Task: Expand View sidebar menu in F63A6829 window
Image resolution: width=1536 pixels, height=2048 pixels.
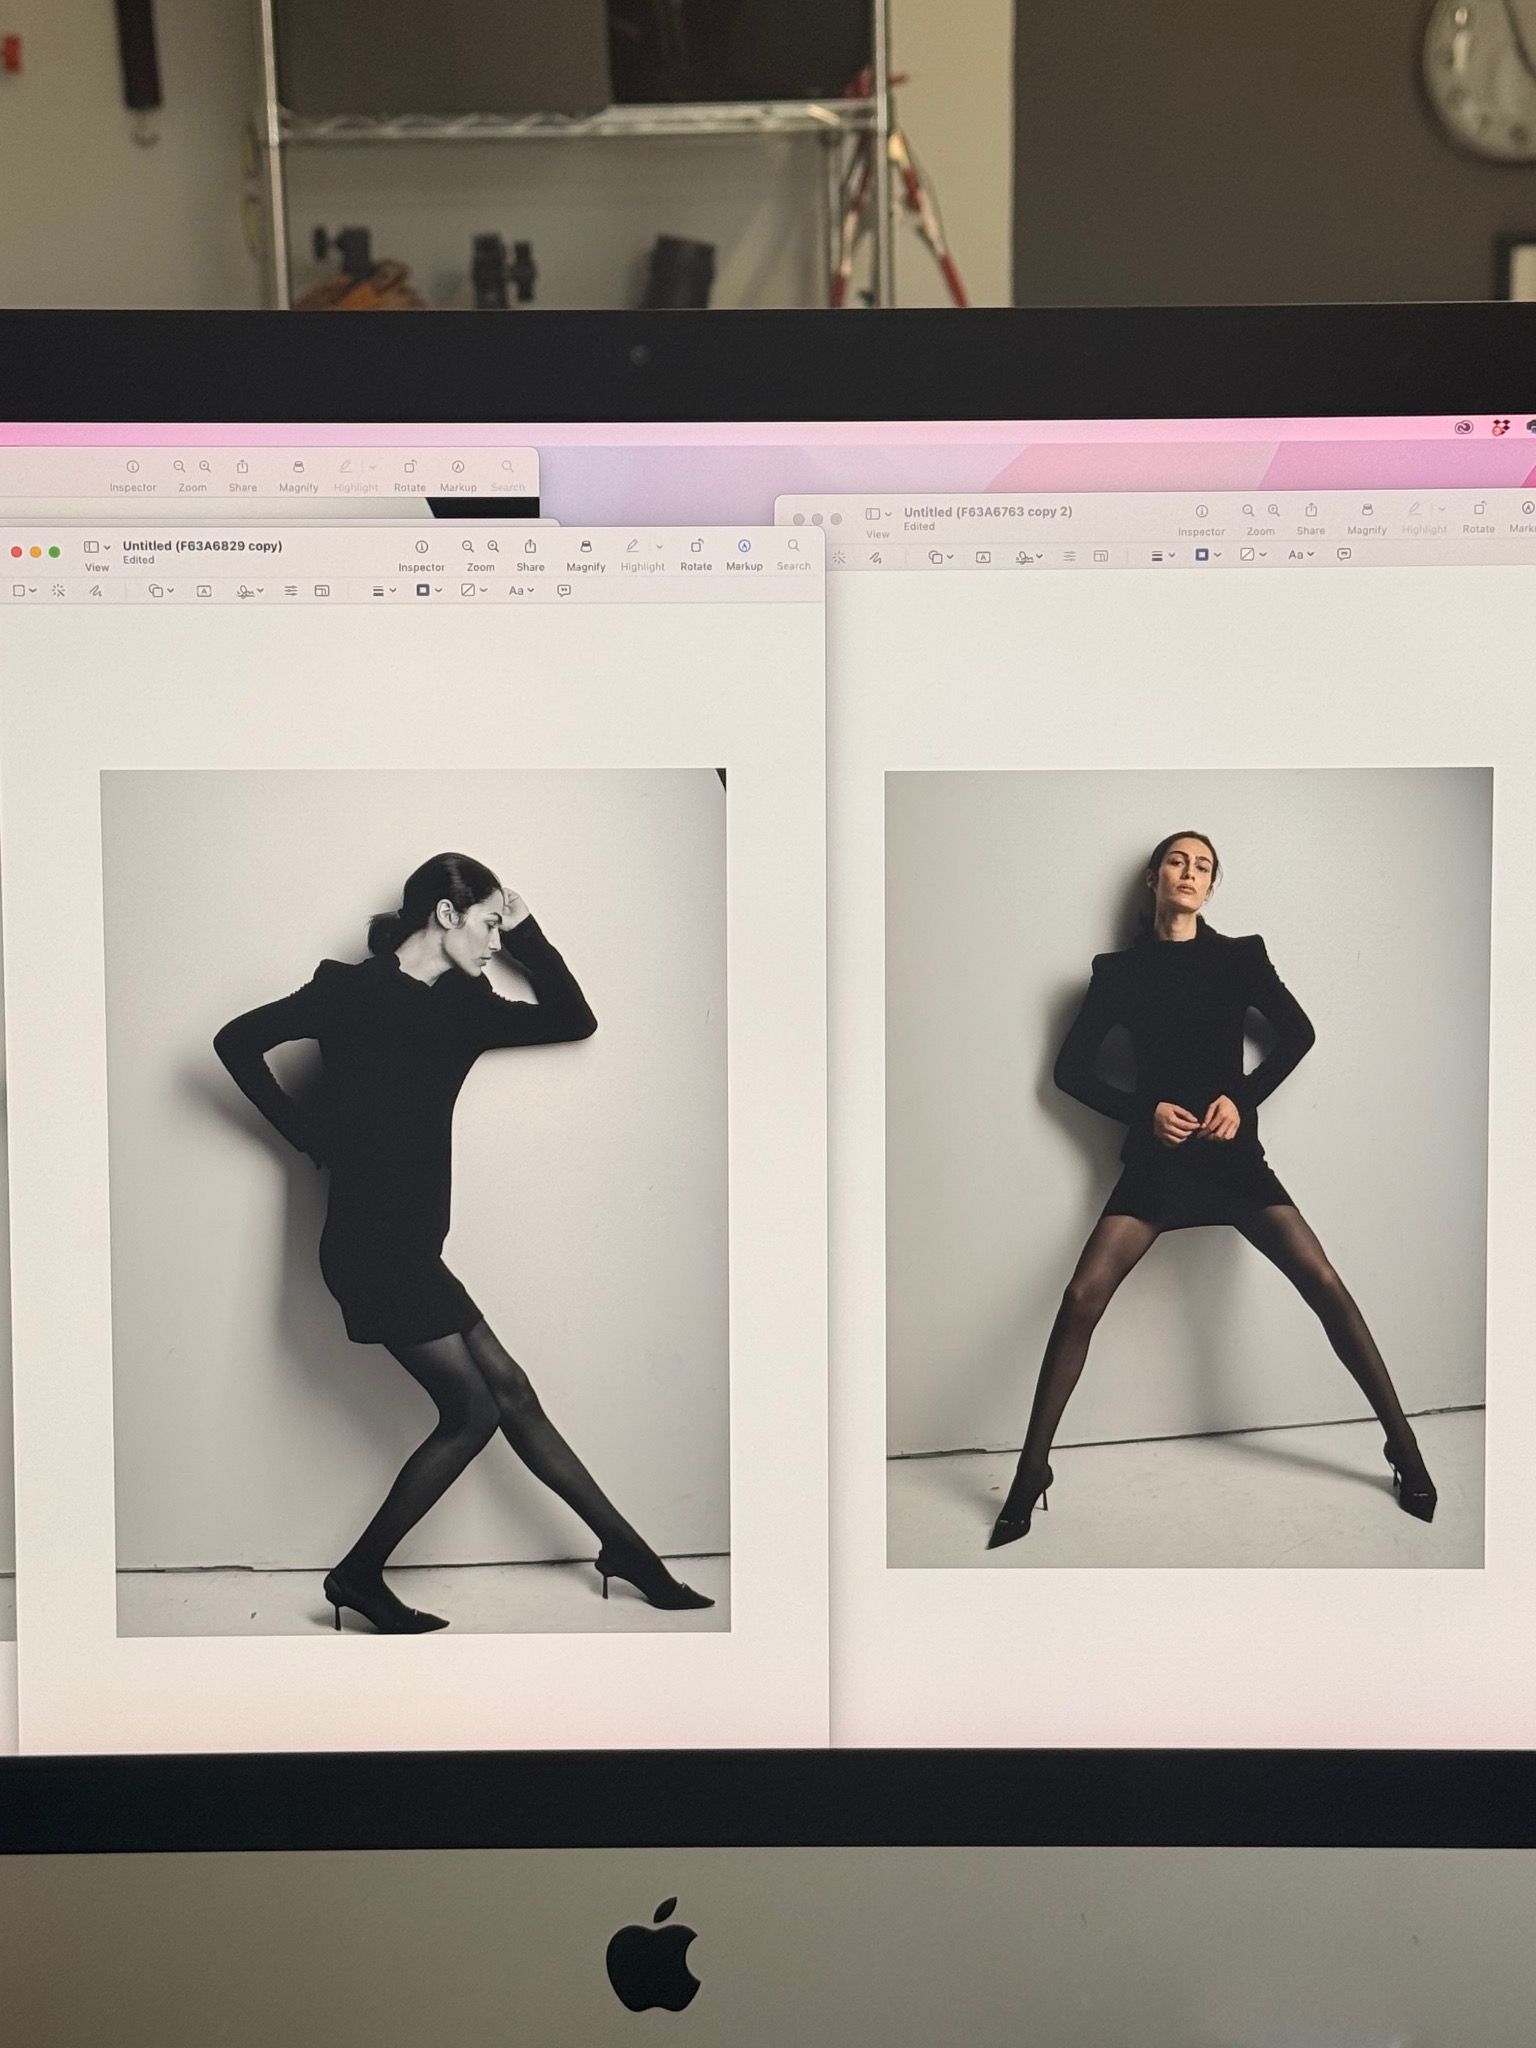Action: coord(97,547)
